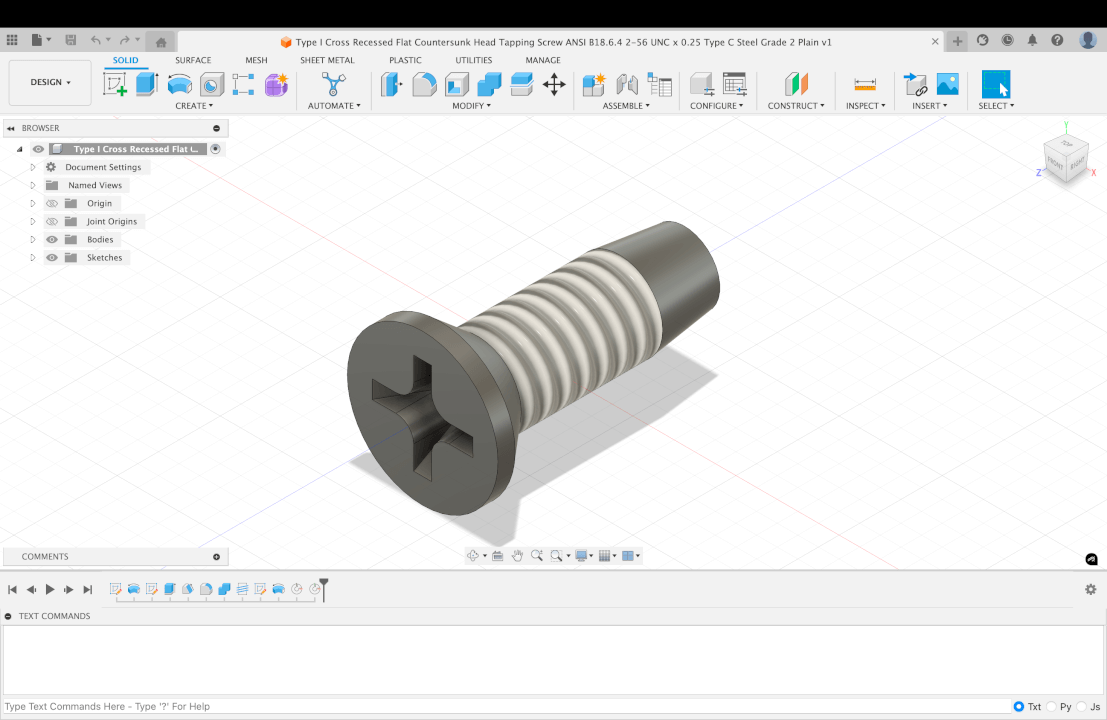Open the Insert dropdown menu
Screen dimensions: 1107x720
pyautogui.click(x=931, y=105)
